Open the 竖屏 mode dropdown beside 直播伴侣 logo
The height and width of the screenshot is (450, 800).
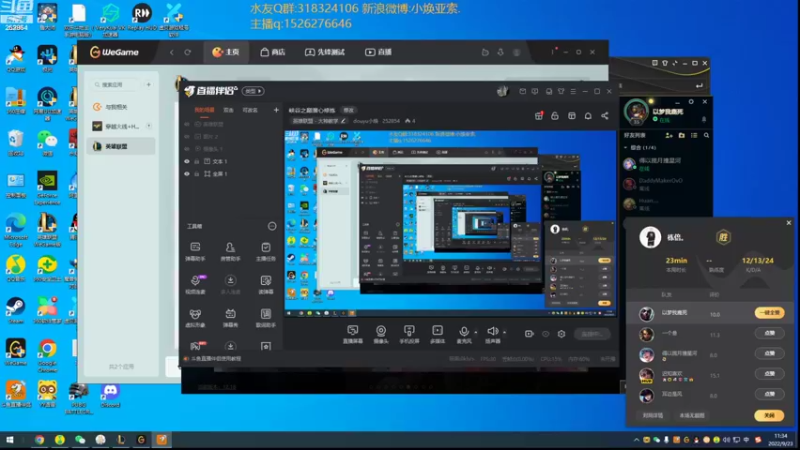[253, 91]
